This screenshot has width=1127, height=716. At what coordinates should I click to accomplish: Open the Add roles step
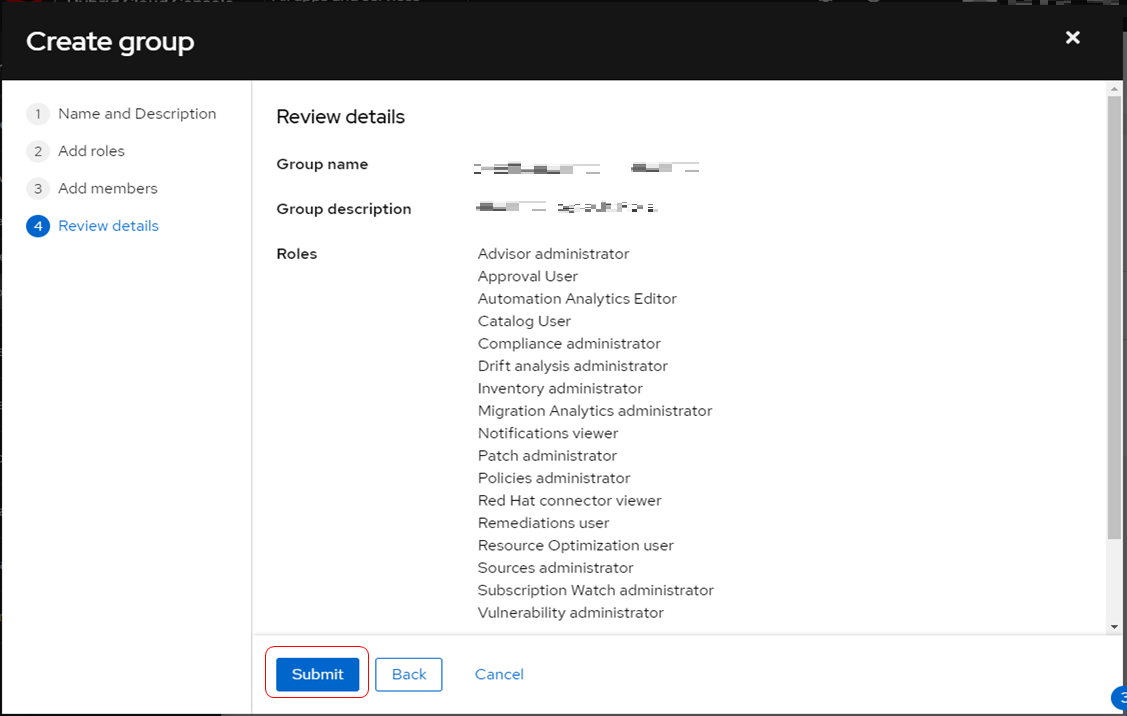91,151
